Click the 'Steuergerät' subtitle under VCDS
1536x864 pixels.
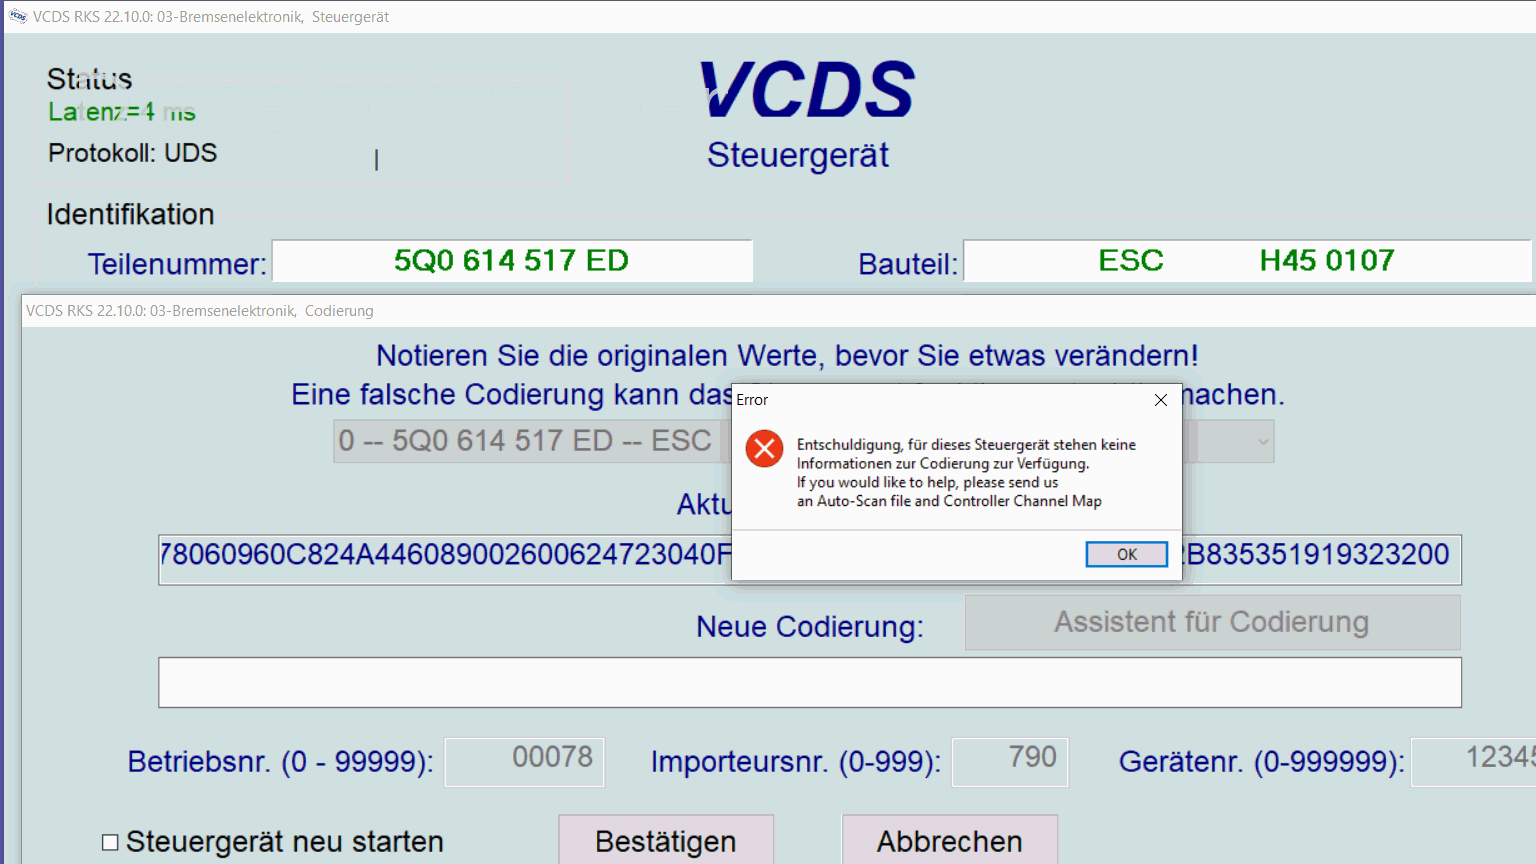click(x=798, y=155)
